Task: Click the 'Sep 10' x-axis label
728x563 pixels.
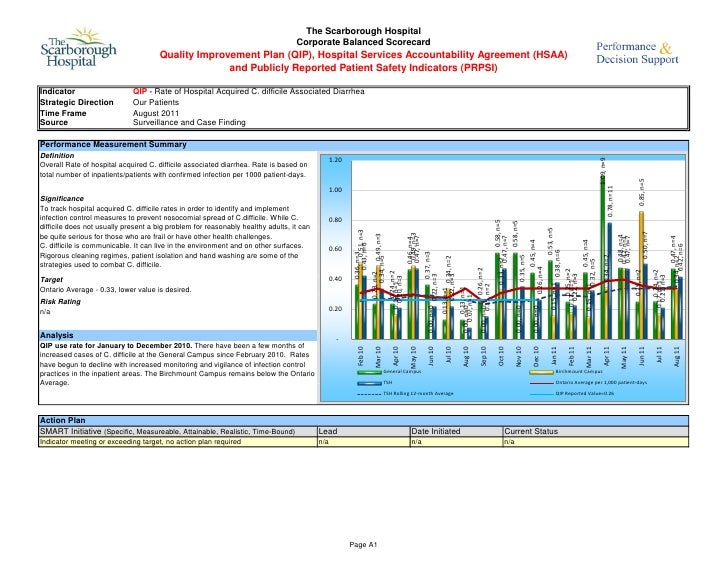Action: coord(483,356)
